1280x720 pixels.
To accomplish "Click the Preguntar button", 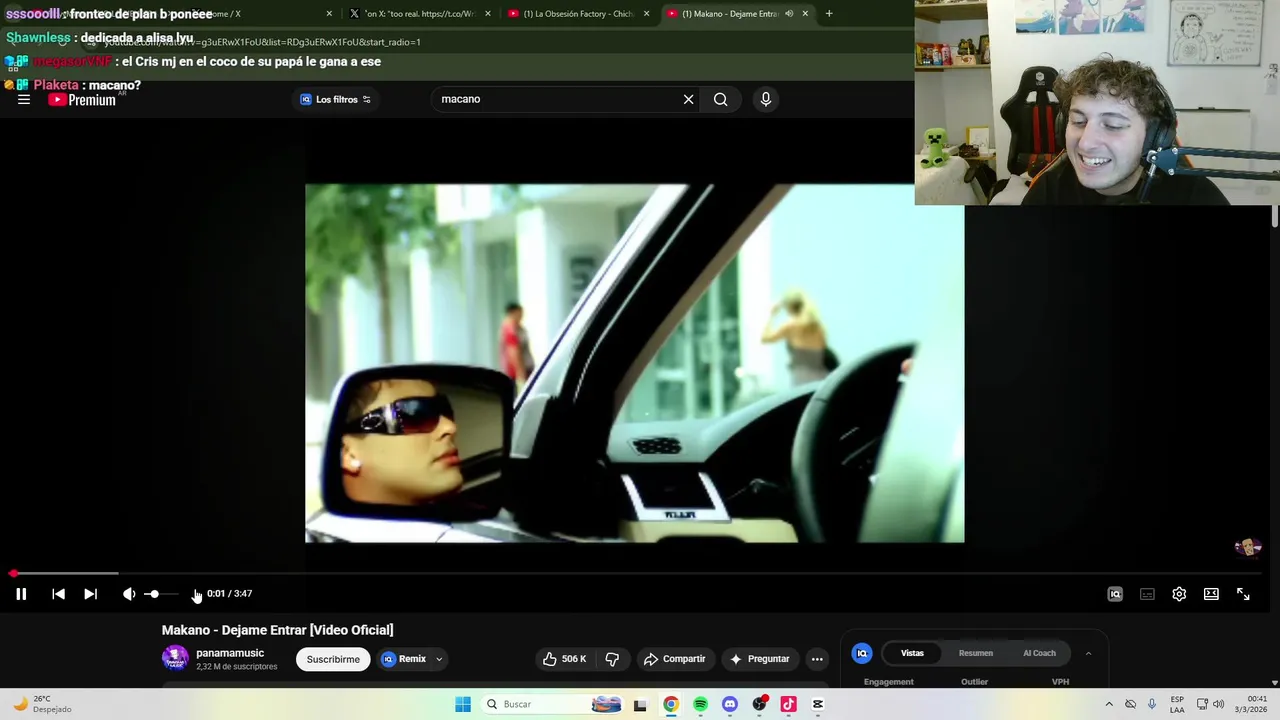I will tap(760, 659).
